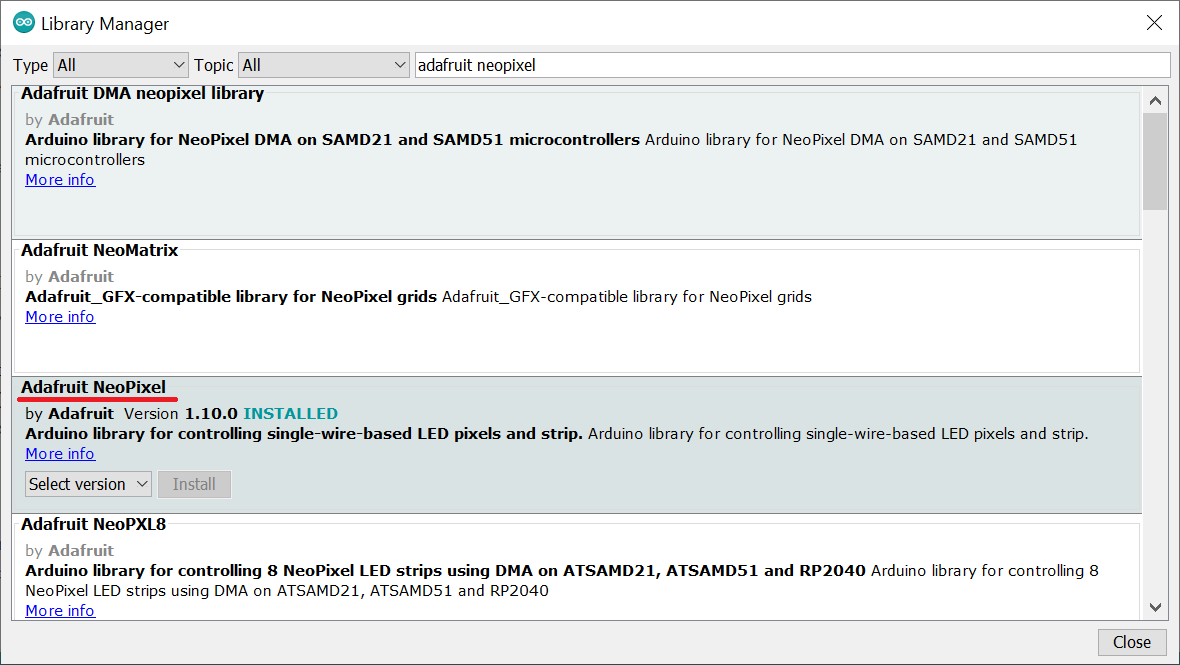Viewport: 1180px width, 665px height.
Task: Click the scrollbar up arrow
Action: click(1155, 101)
